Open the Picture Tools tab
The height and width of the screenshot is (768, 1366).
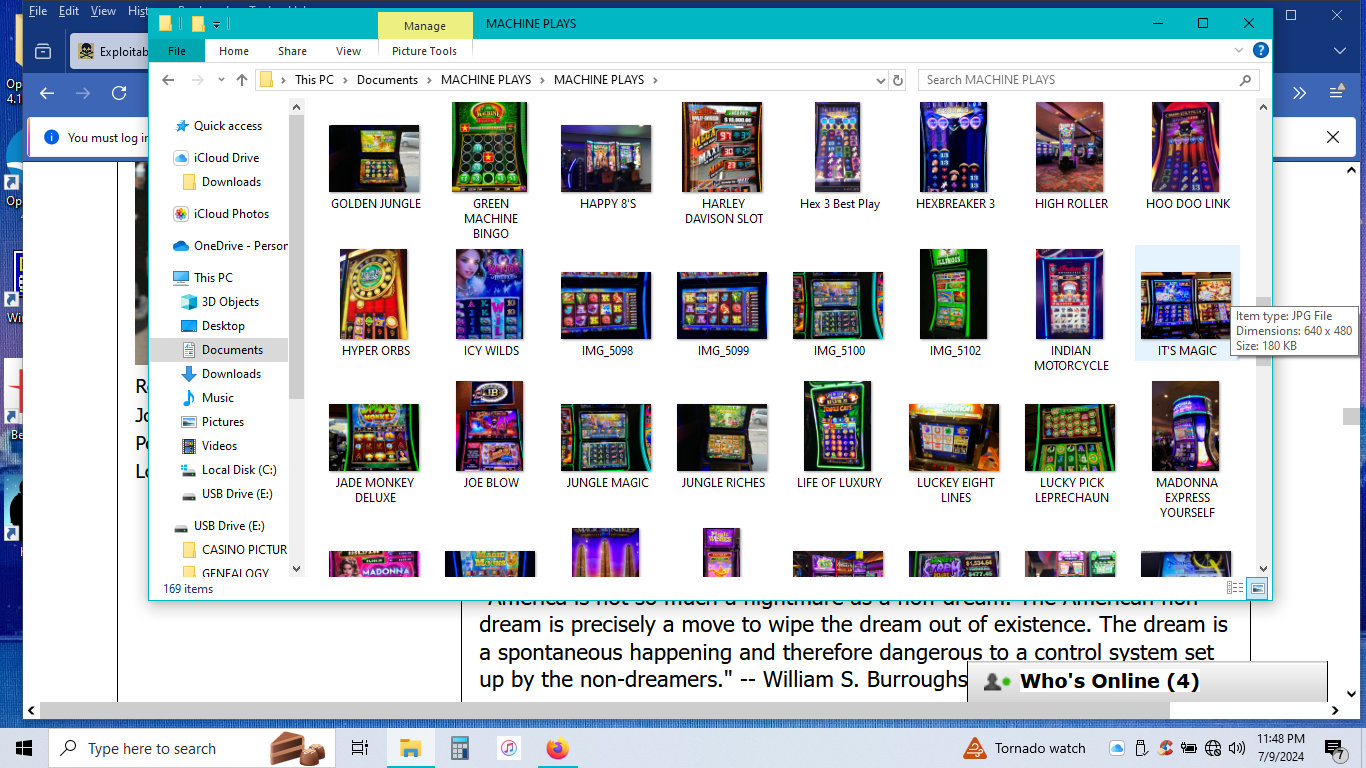pyautogui.click(x=424, y=51)
